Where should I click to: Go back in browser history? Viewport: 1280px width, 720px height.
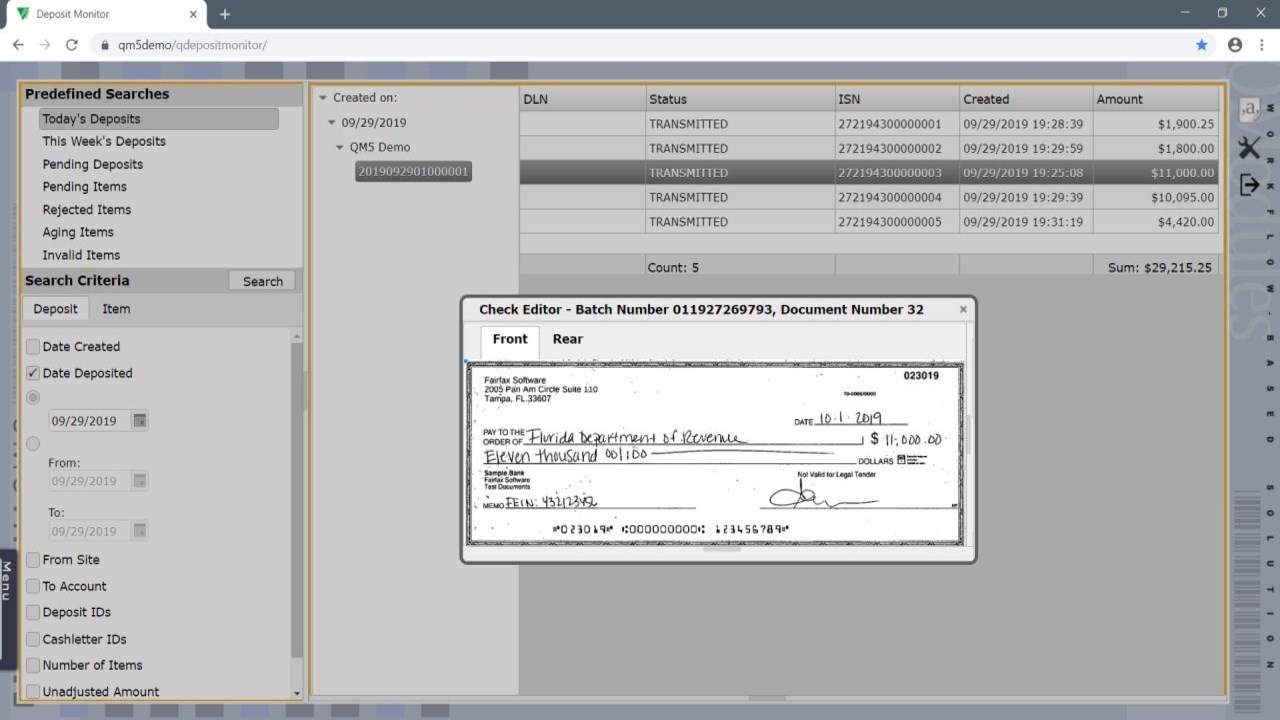[x=18, y=45]
